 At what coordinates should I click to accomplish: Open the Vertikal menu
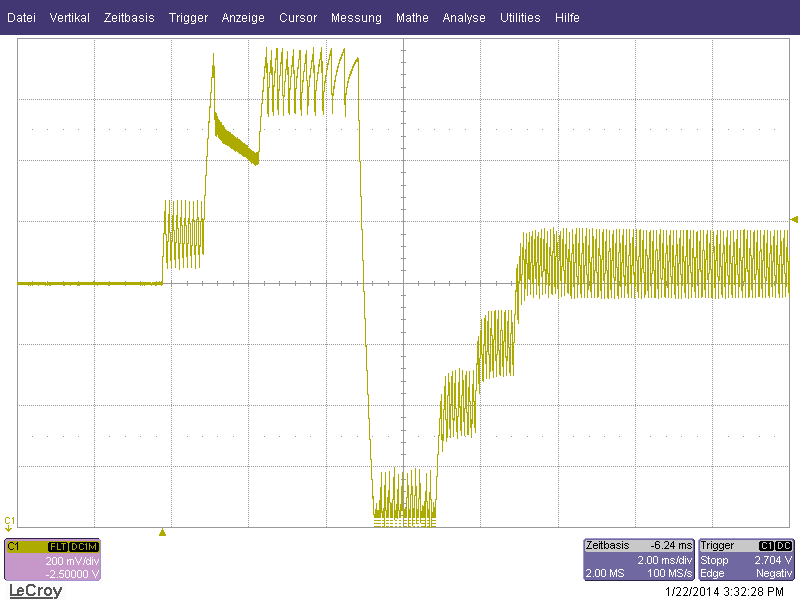pyautogui.click(x=69, y=18)
